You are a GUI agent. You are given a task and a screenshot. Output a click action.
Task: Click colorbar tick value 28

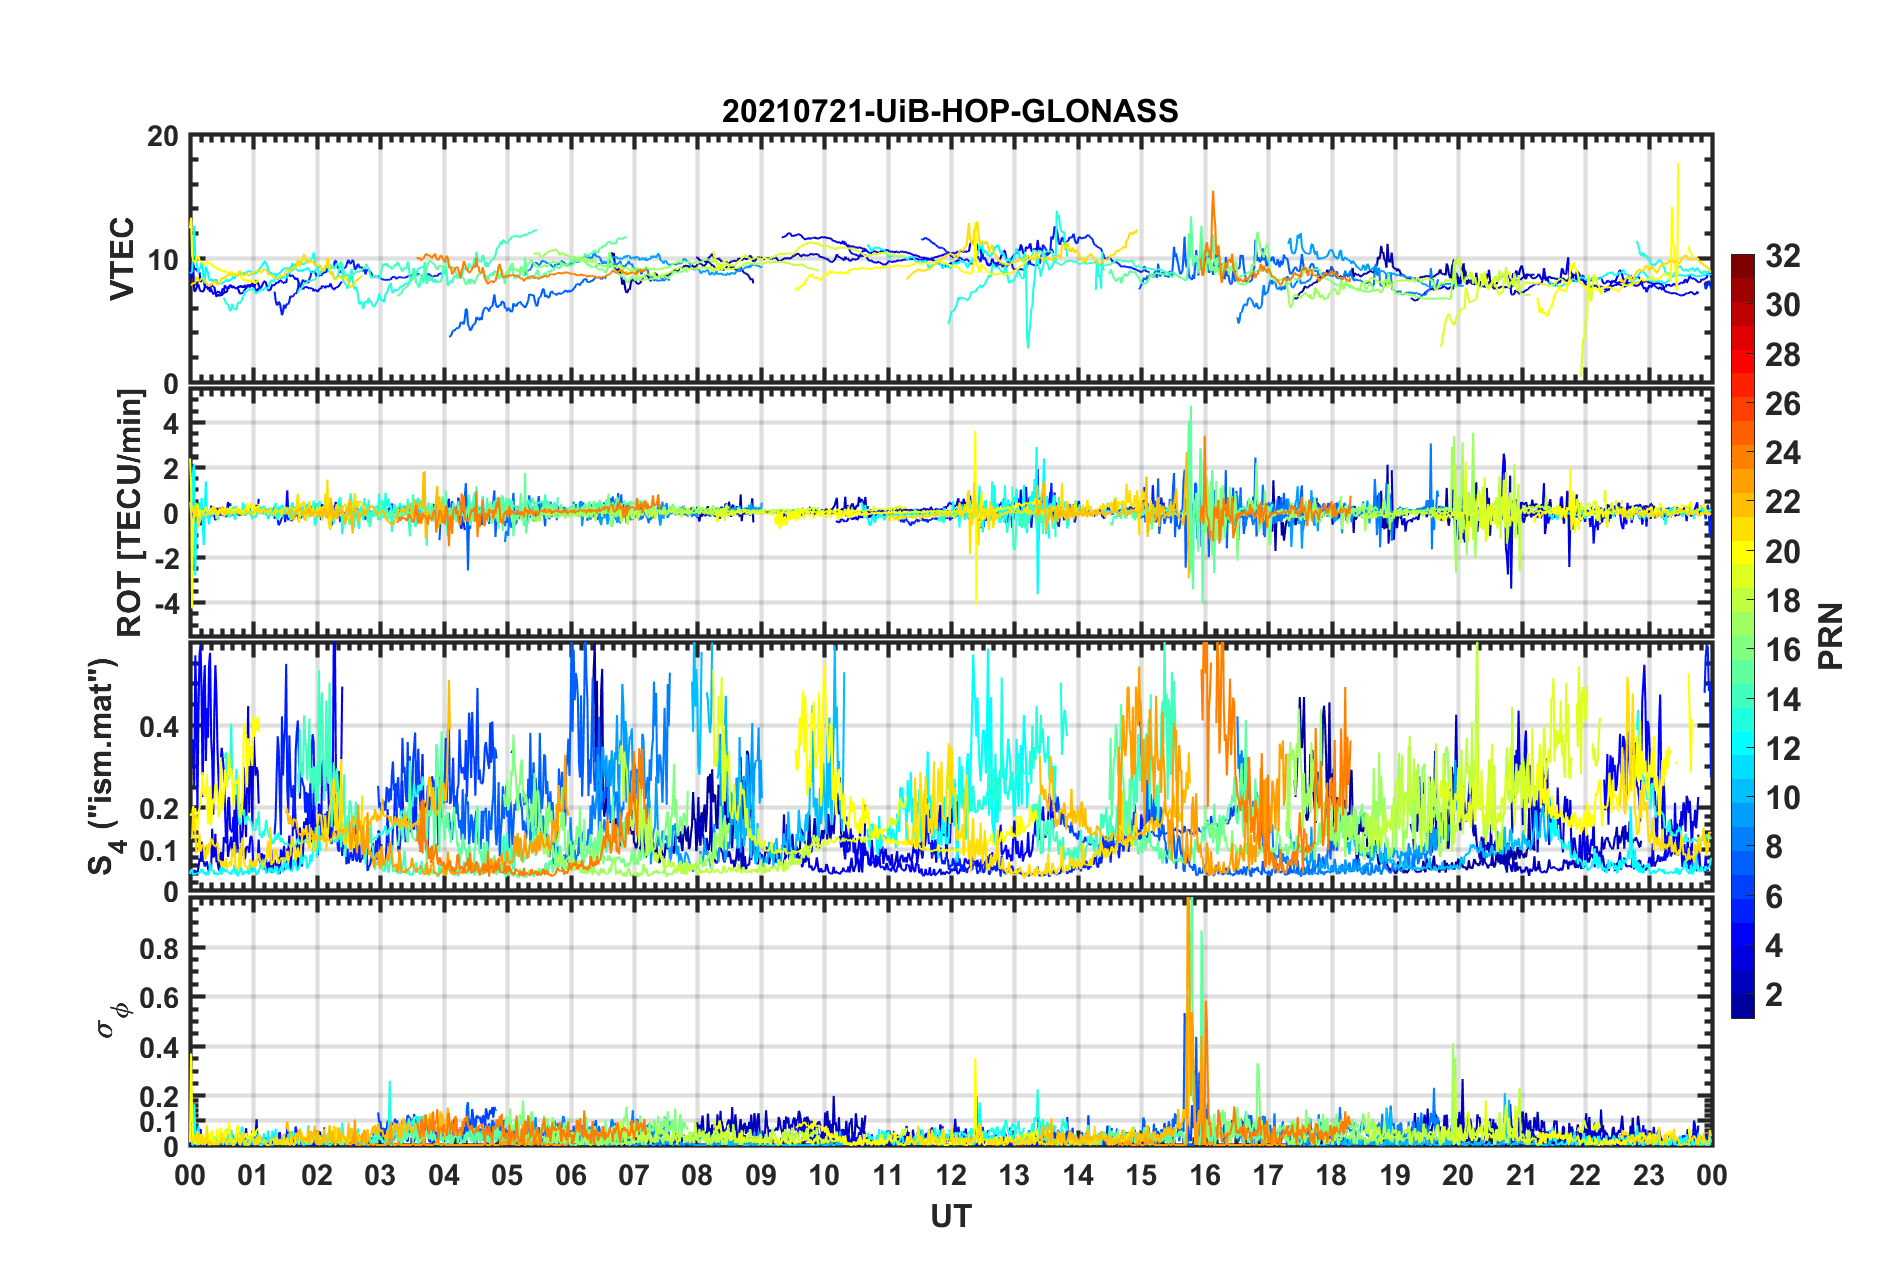pos(1782,355)
